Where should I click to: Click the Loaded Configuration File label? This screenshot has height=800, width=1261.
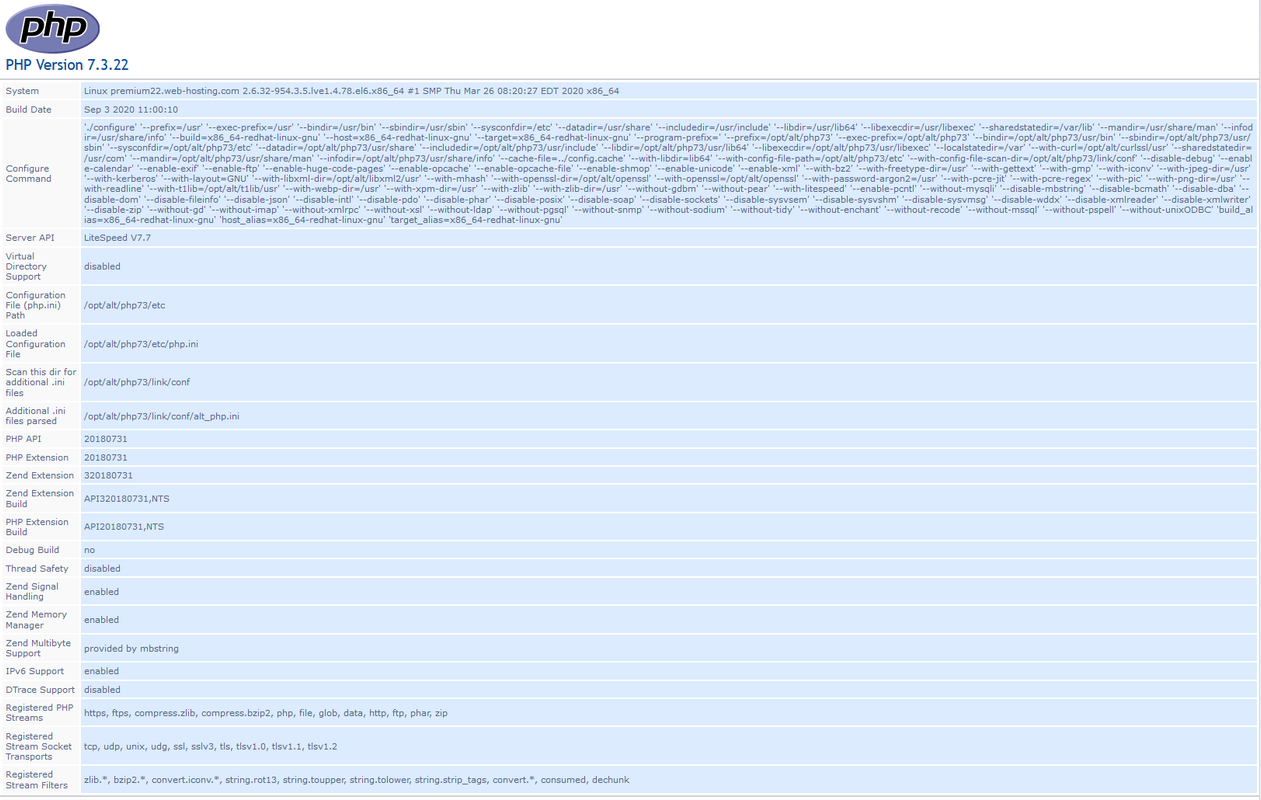click(36, 344)
